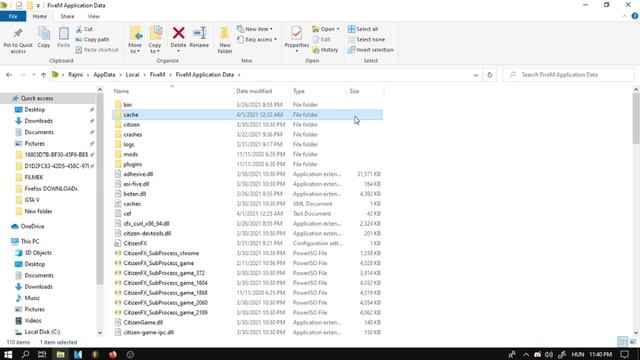Click the Search FiveM Application Data box
Image resolution: width=640 pixels, height=360 pixels.
[x=569, y=75]
